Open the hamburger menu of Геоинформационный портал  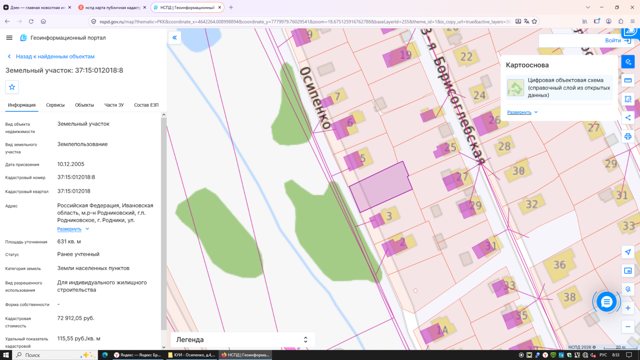pos(9,38)
